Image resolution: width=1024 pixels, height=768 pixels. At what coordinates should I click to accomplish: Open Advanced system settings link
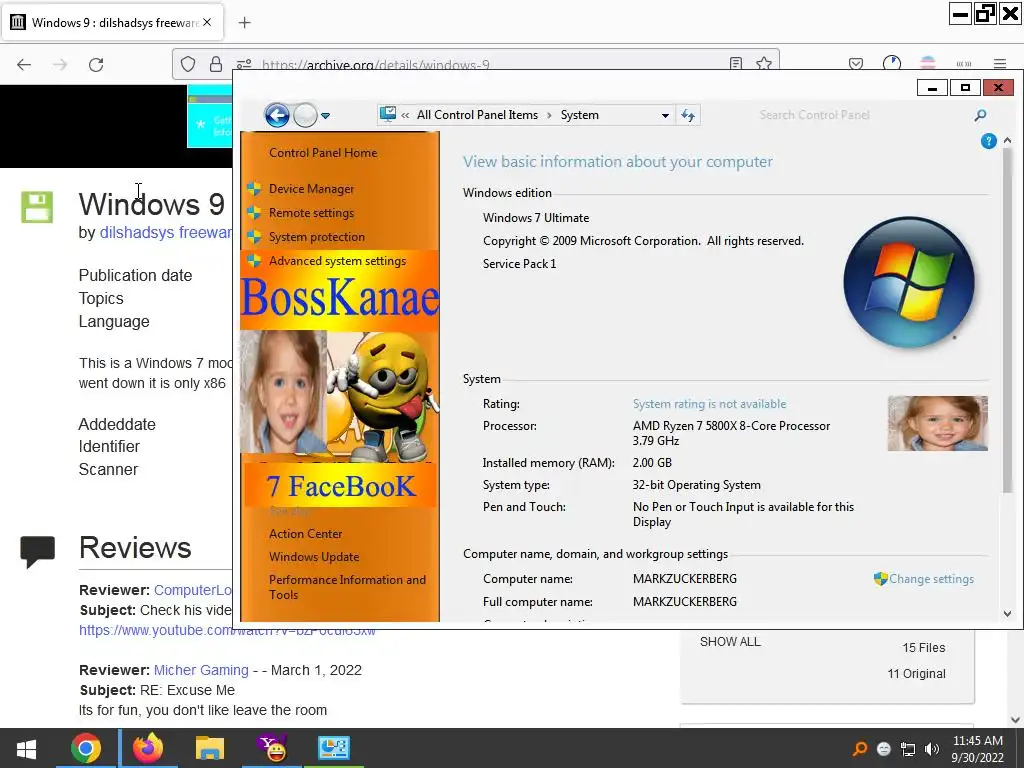[337, 261]
